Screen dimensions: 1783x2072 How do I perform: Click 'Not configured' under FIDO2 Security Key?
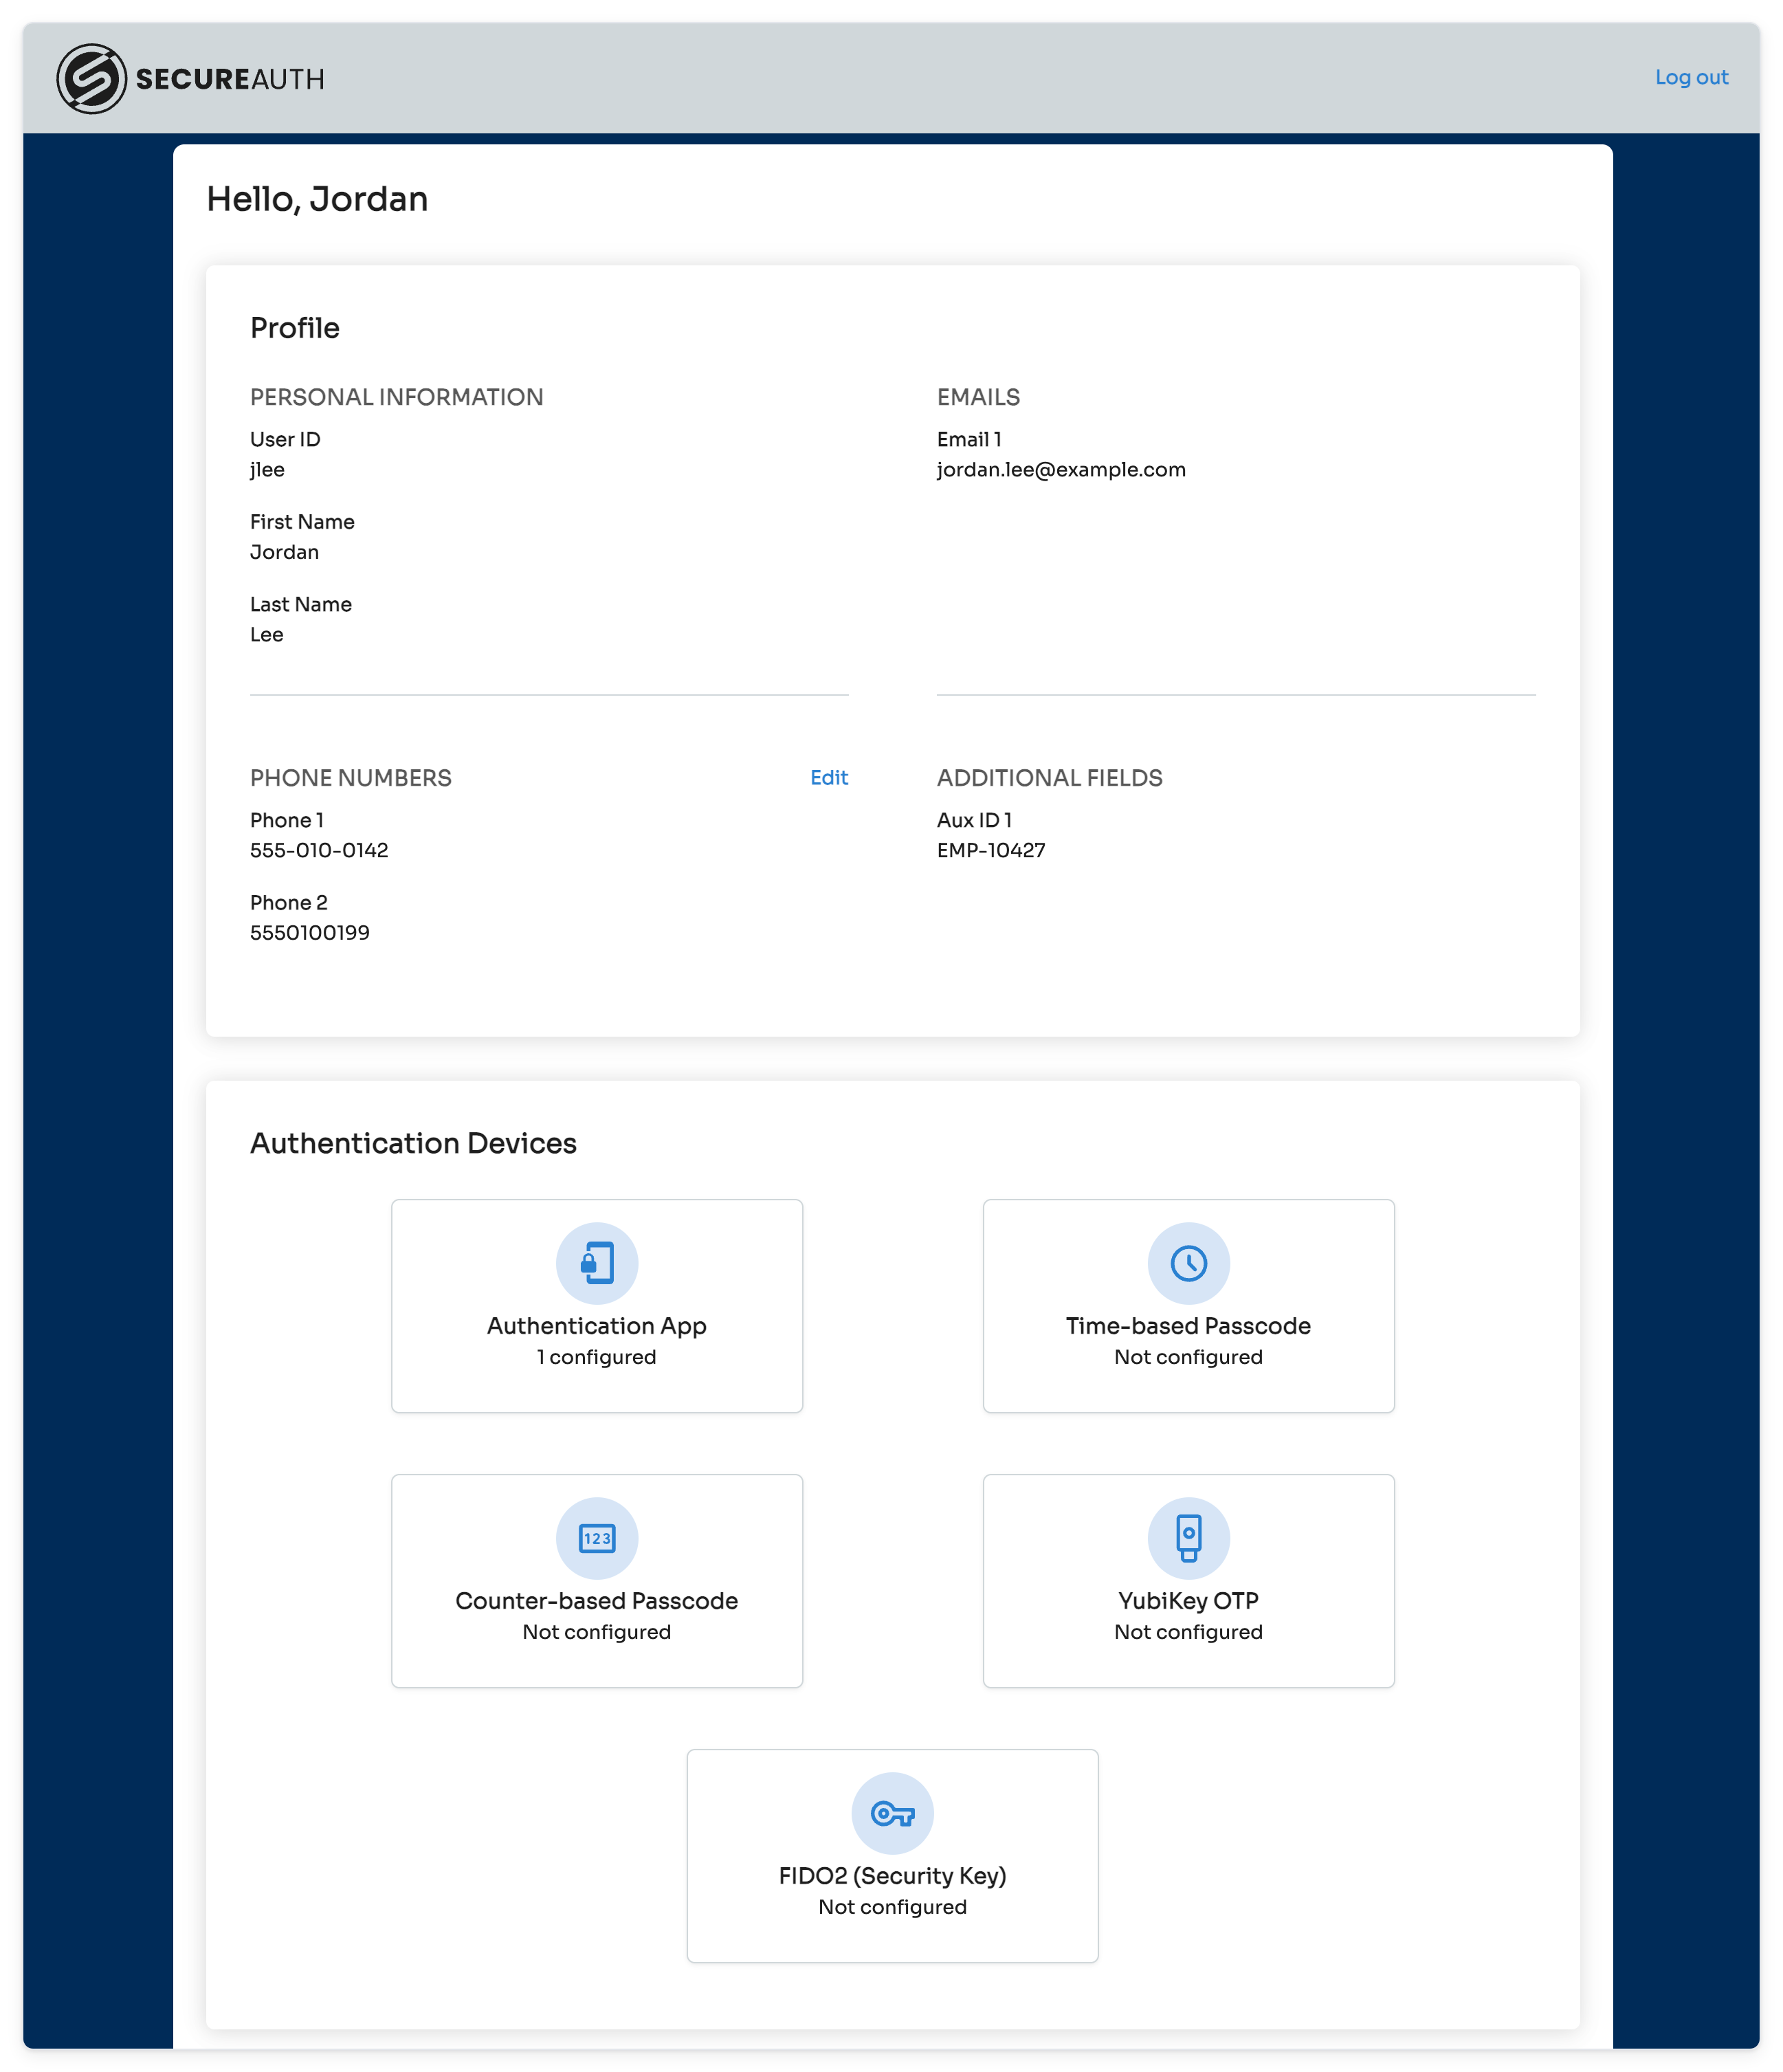(x=892, y=1907)
